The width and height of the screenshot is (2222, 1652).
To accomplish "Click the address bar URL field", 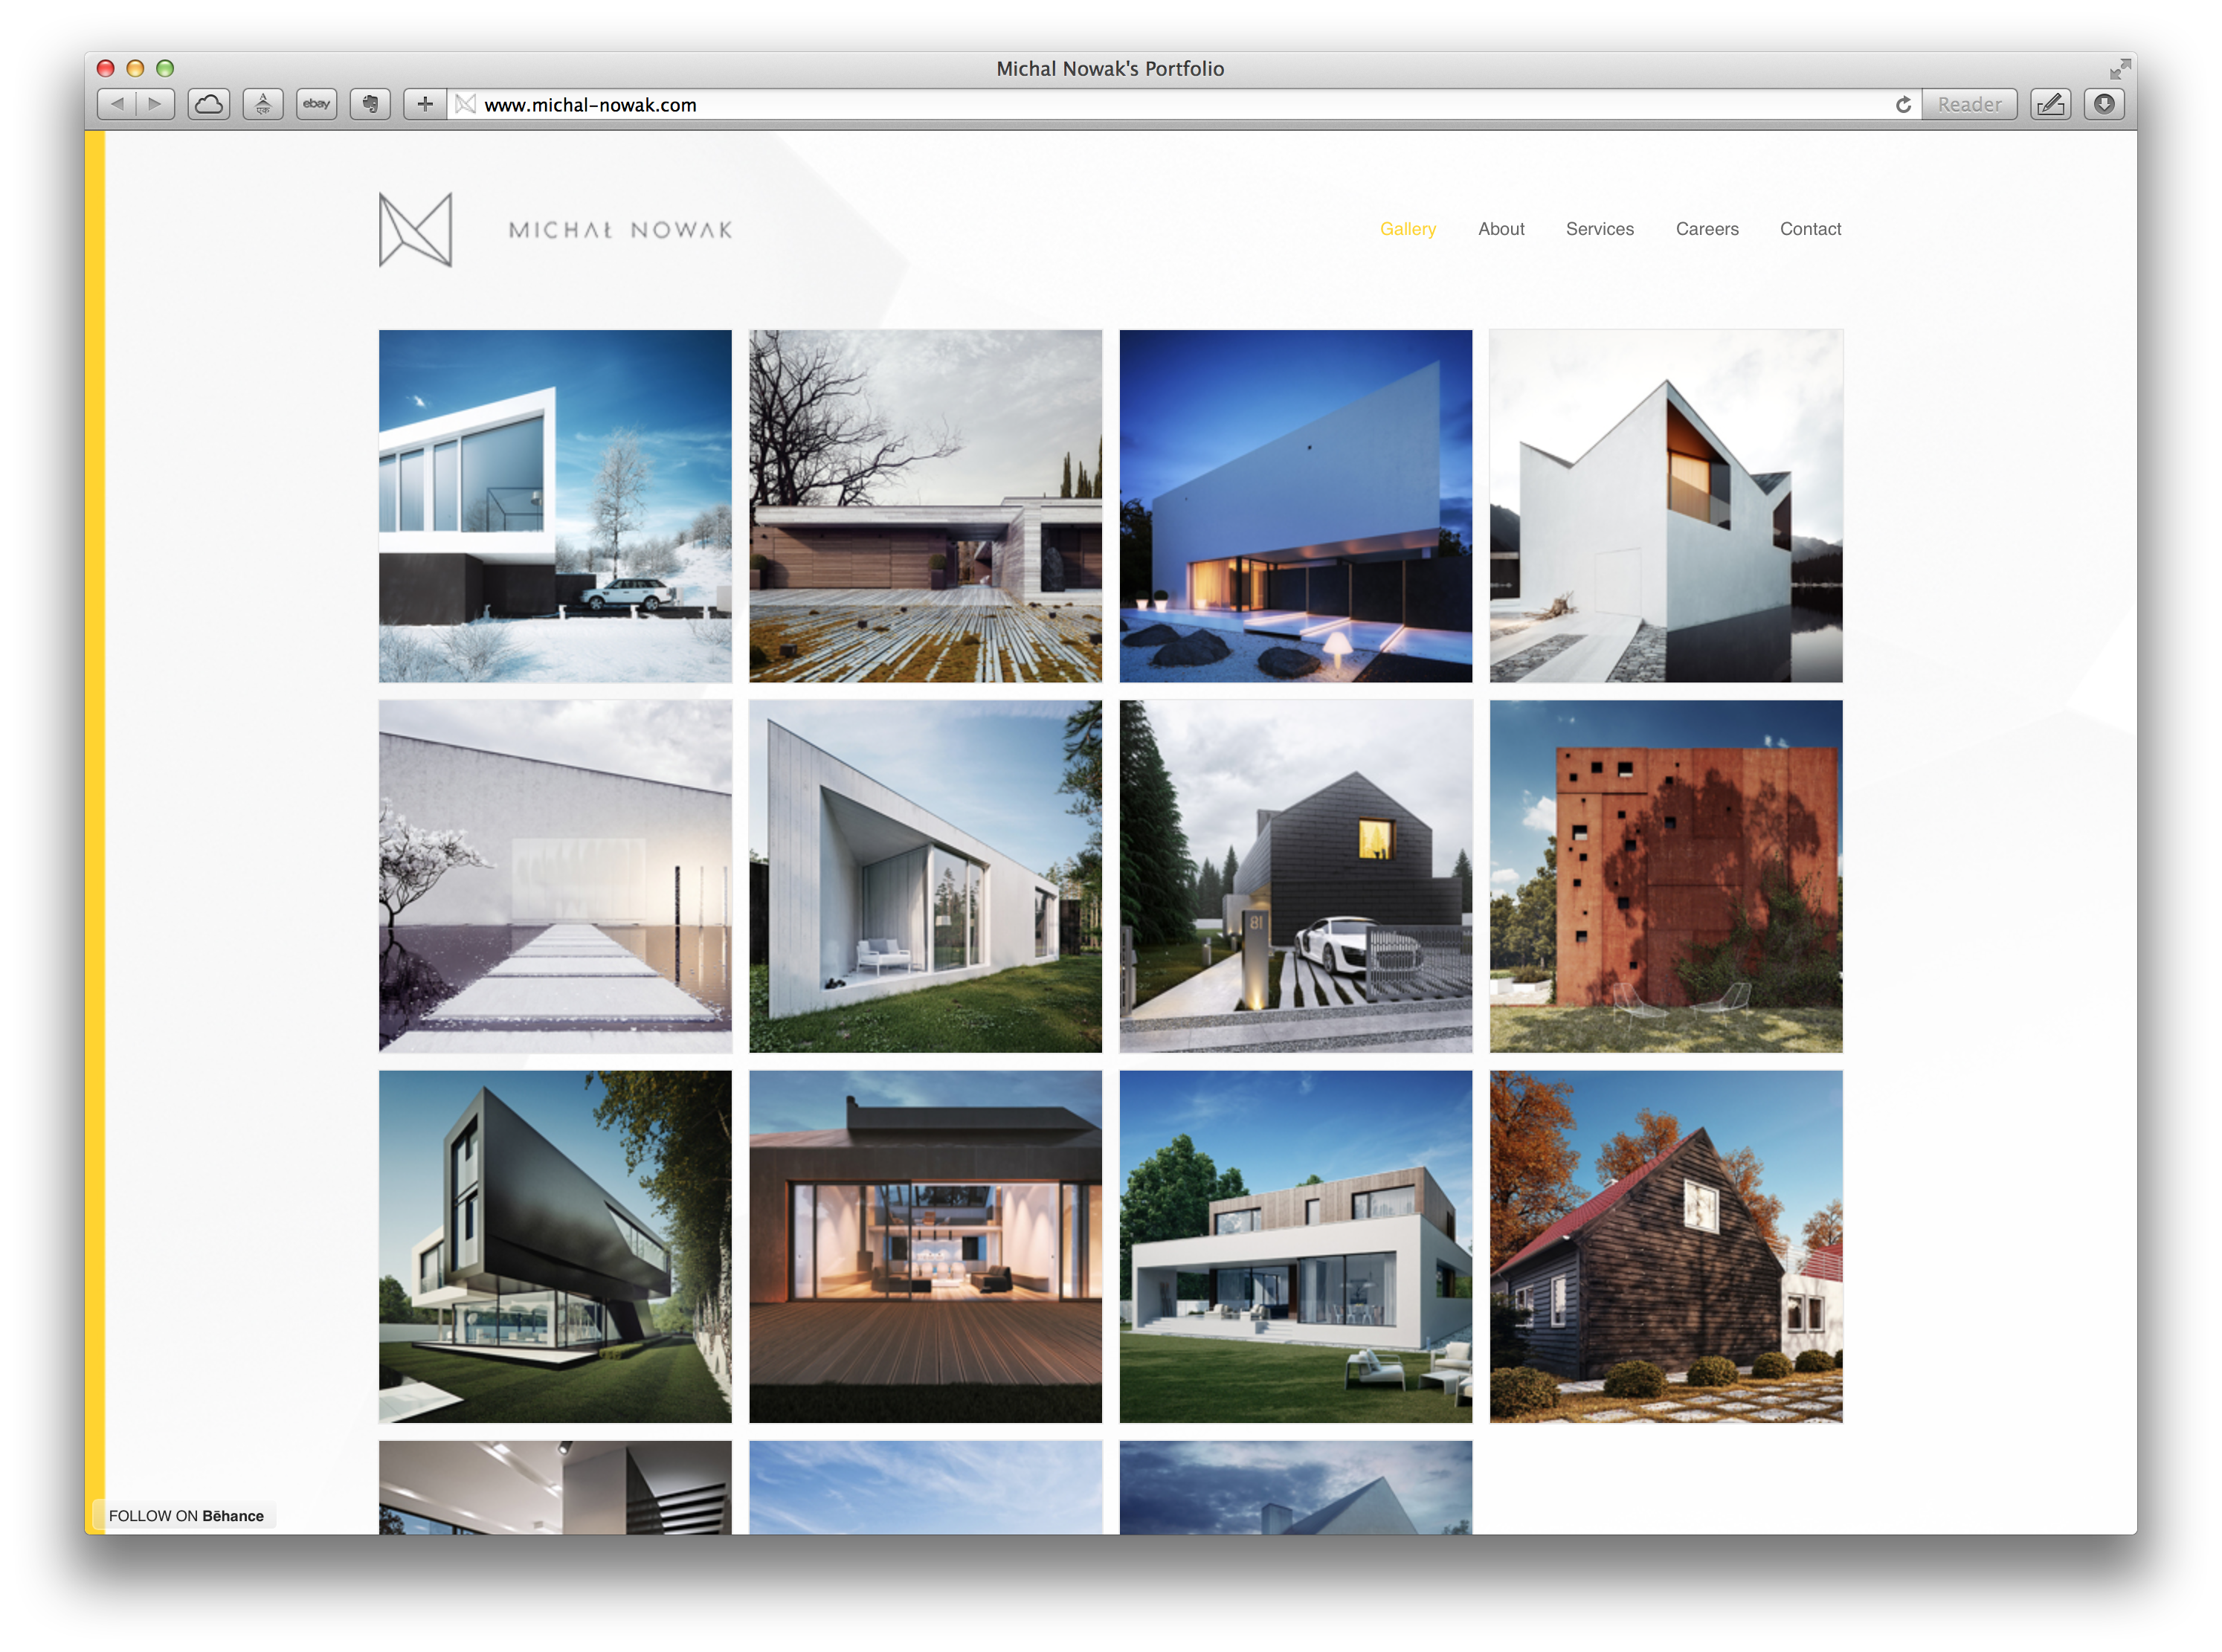I will (x=1185, y=105).
